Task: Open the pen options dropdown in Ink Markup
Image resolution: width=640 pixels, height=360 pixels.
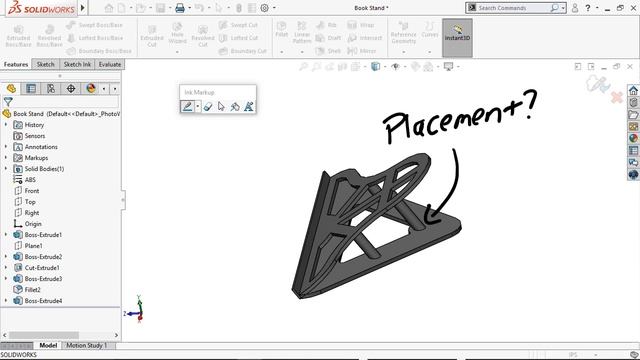Action: coord(198,107)
